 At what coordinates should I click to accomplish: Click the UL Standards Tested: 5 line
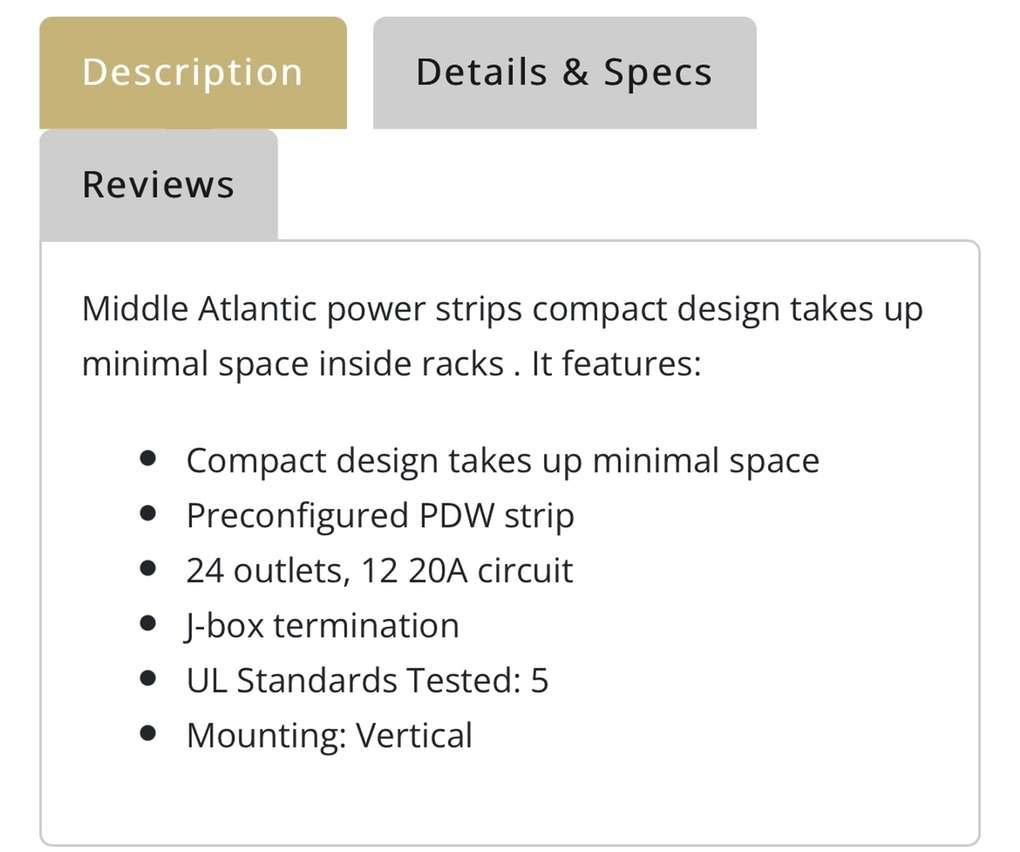(x=367, y=681)
